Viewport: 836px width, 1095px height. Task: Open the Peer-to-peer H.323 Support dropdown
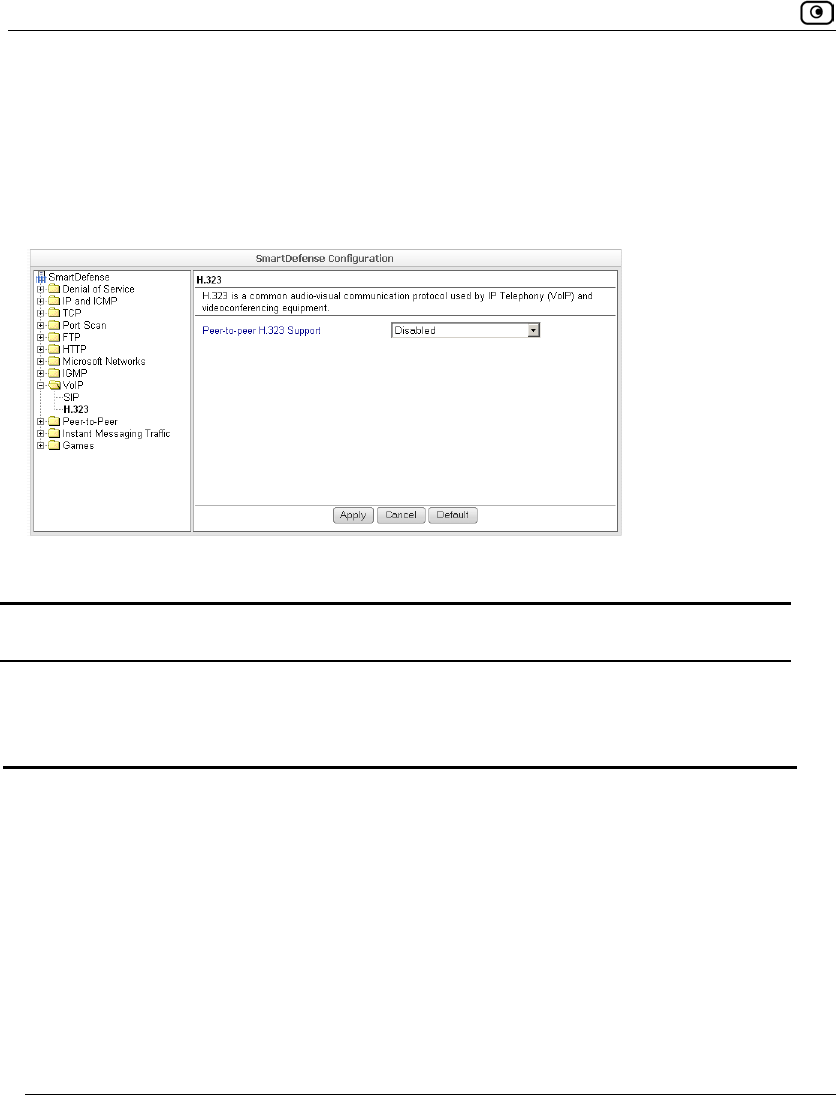pos(534,330)
